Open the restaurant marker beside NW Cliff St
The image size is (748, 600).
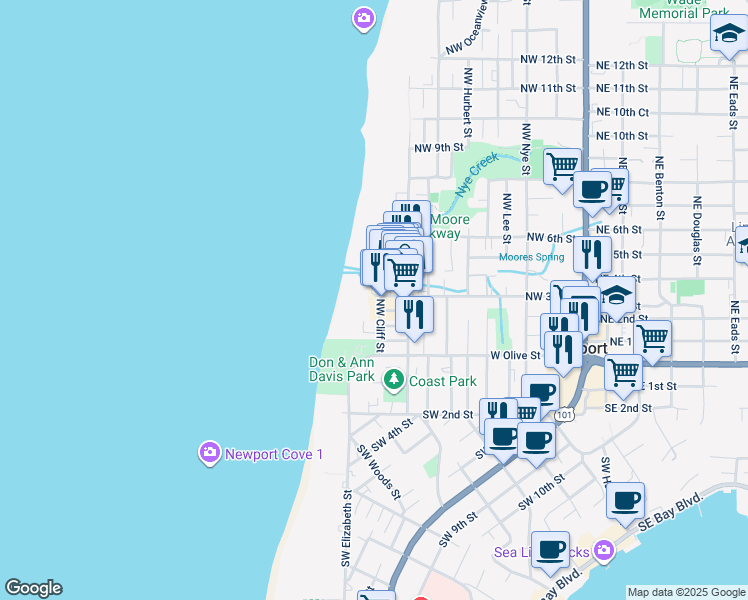pyautogui.click(x=414, y=313)
